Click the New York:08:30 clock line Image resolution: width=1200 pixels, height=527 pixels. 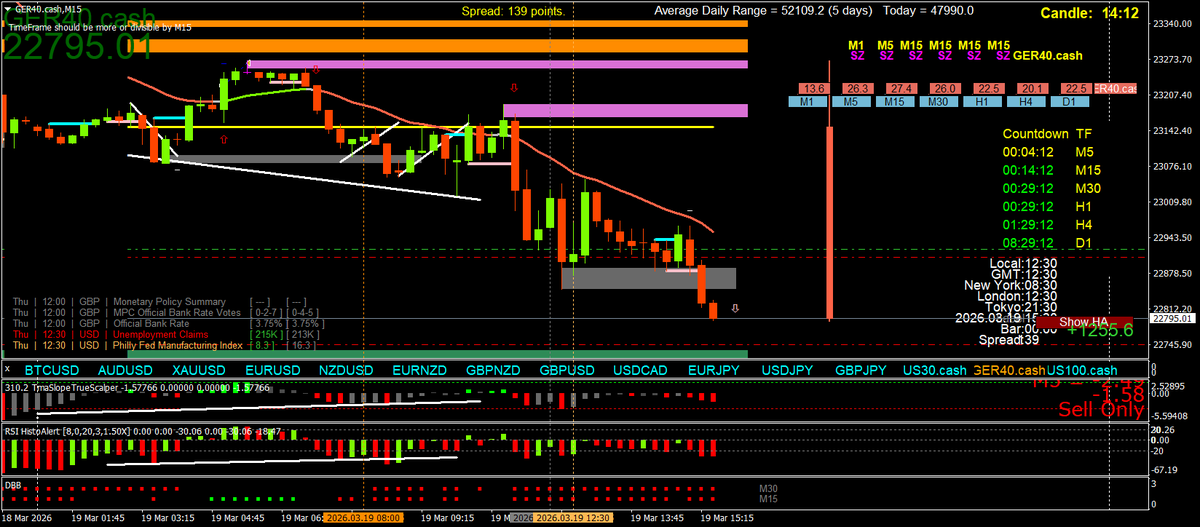coord(1010,285)
